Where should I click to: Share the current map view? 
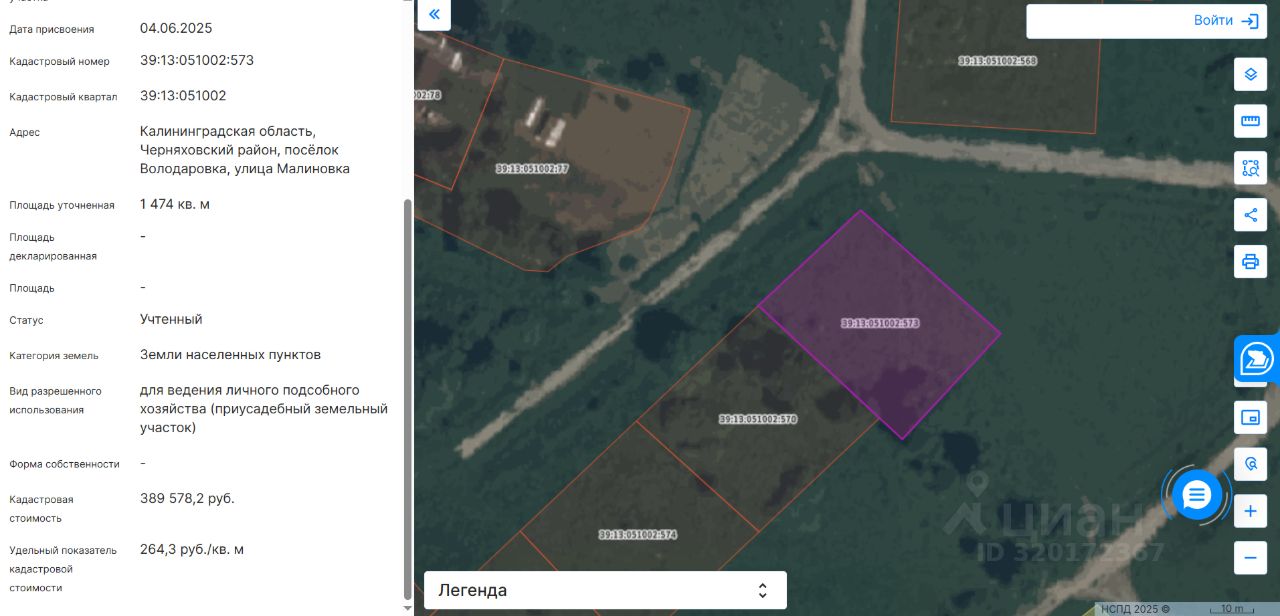[x=1250, y=215]
